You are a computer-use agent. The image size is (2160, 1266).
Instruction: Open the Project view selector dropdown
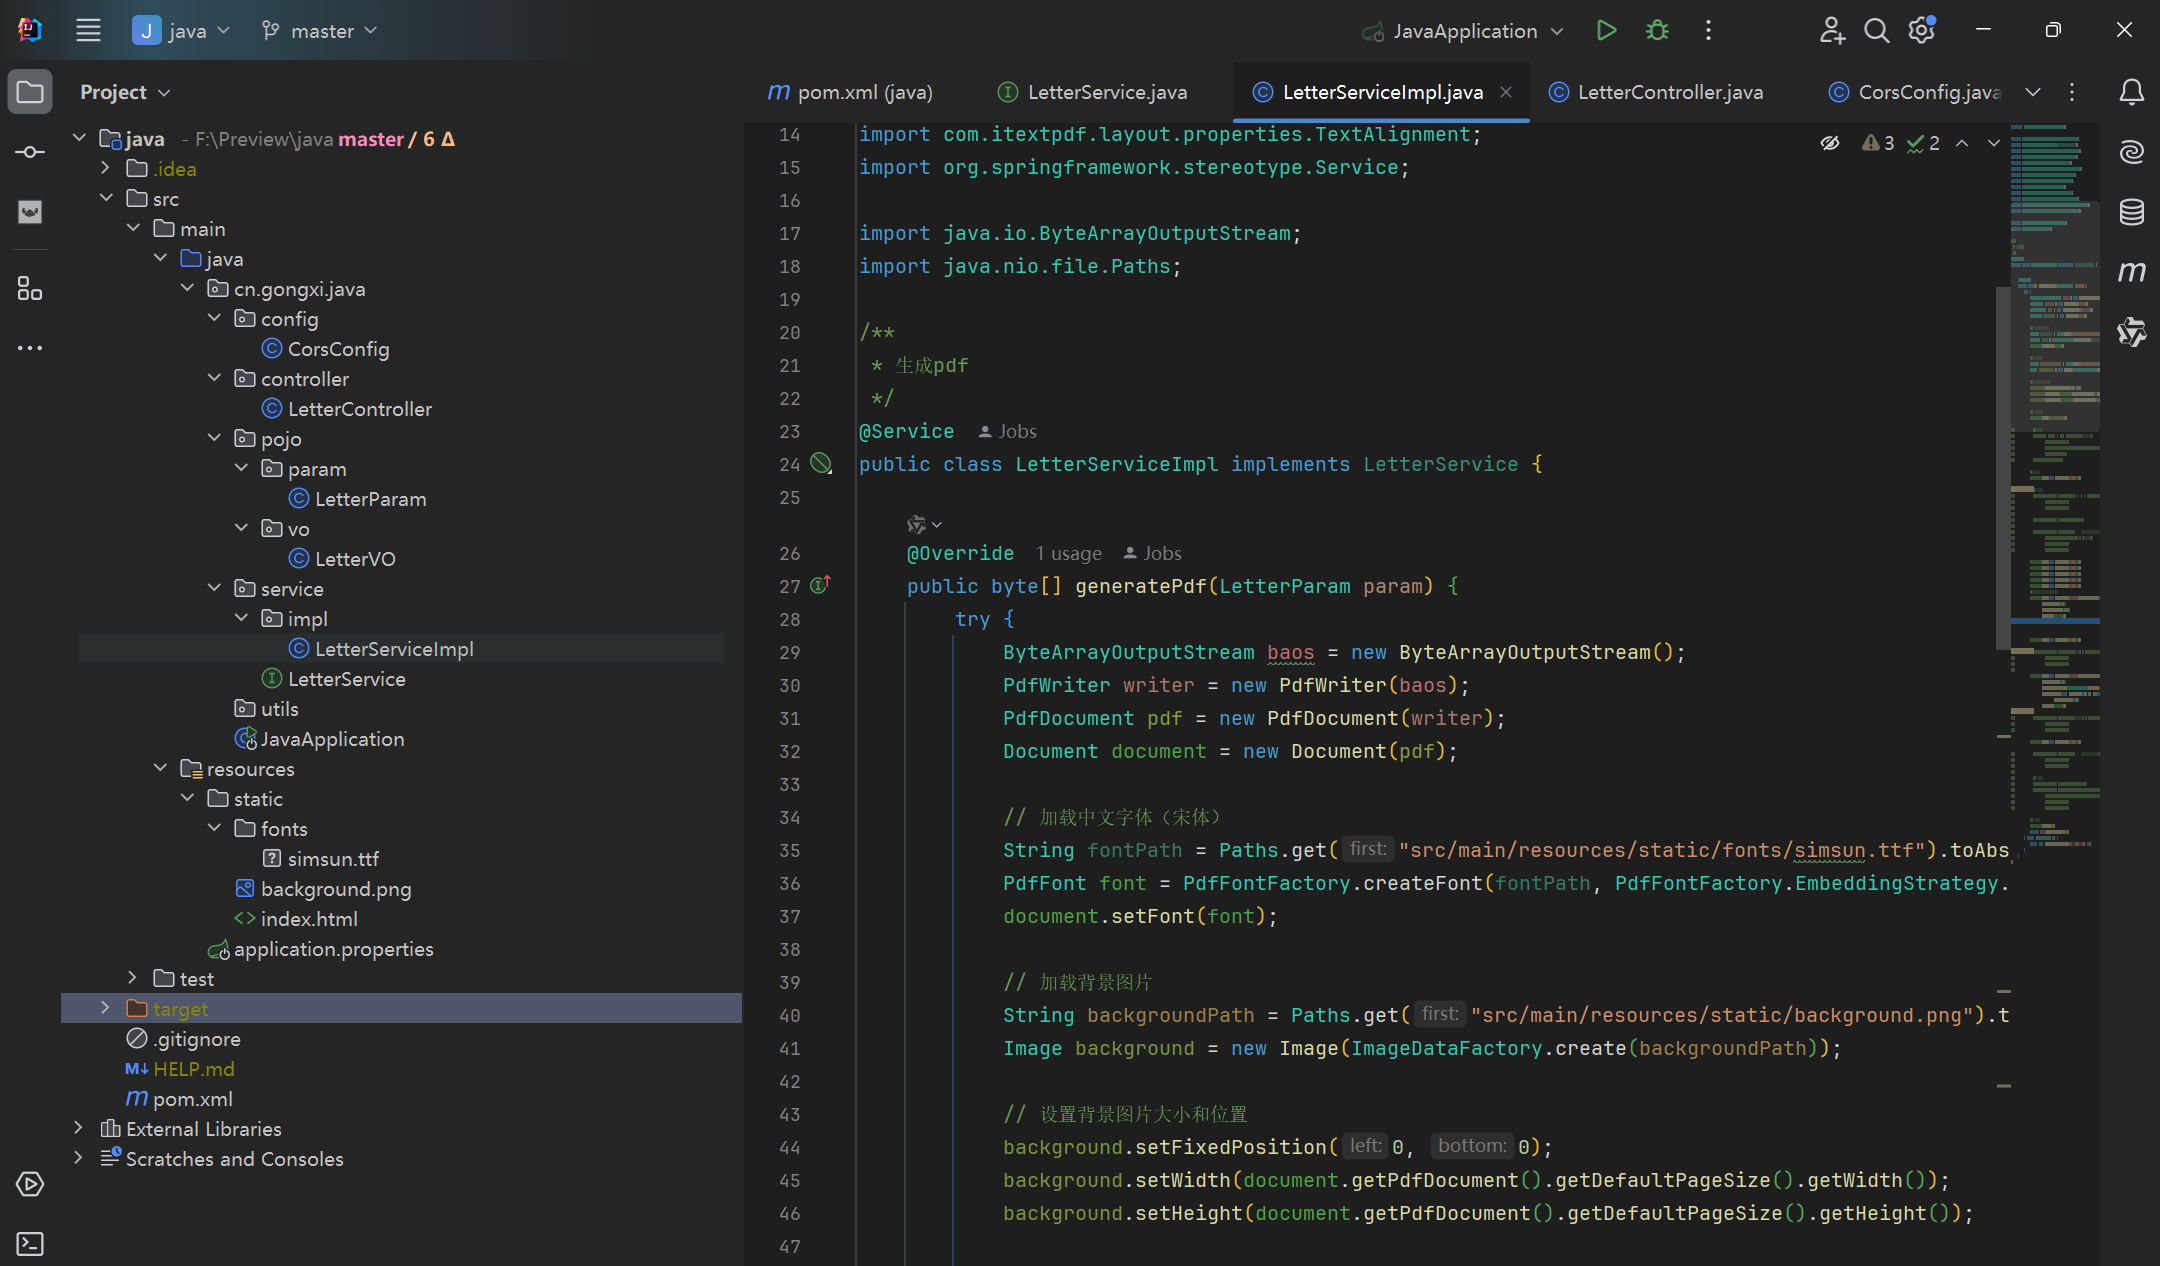tap(125, 92)
